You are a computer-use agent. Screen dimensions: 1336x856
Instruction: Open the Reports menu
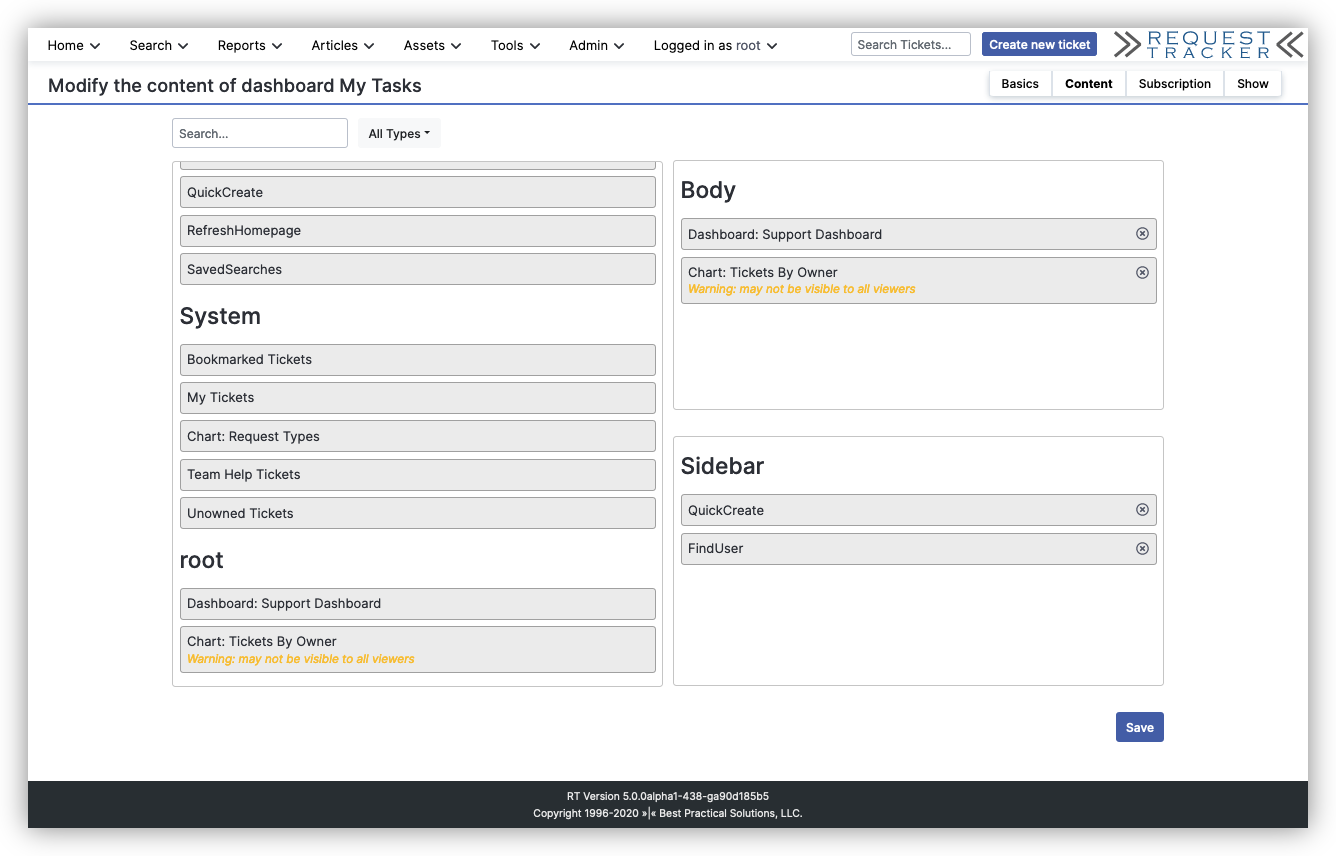(x=249, y=45)
